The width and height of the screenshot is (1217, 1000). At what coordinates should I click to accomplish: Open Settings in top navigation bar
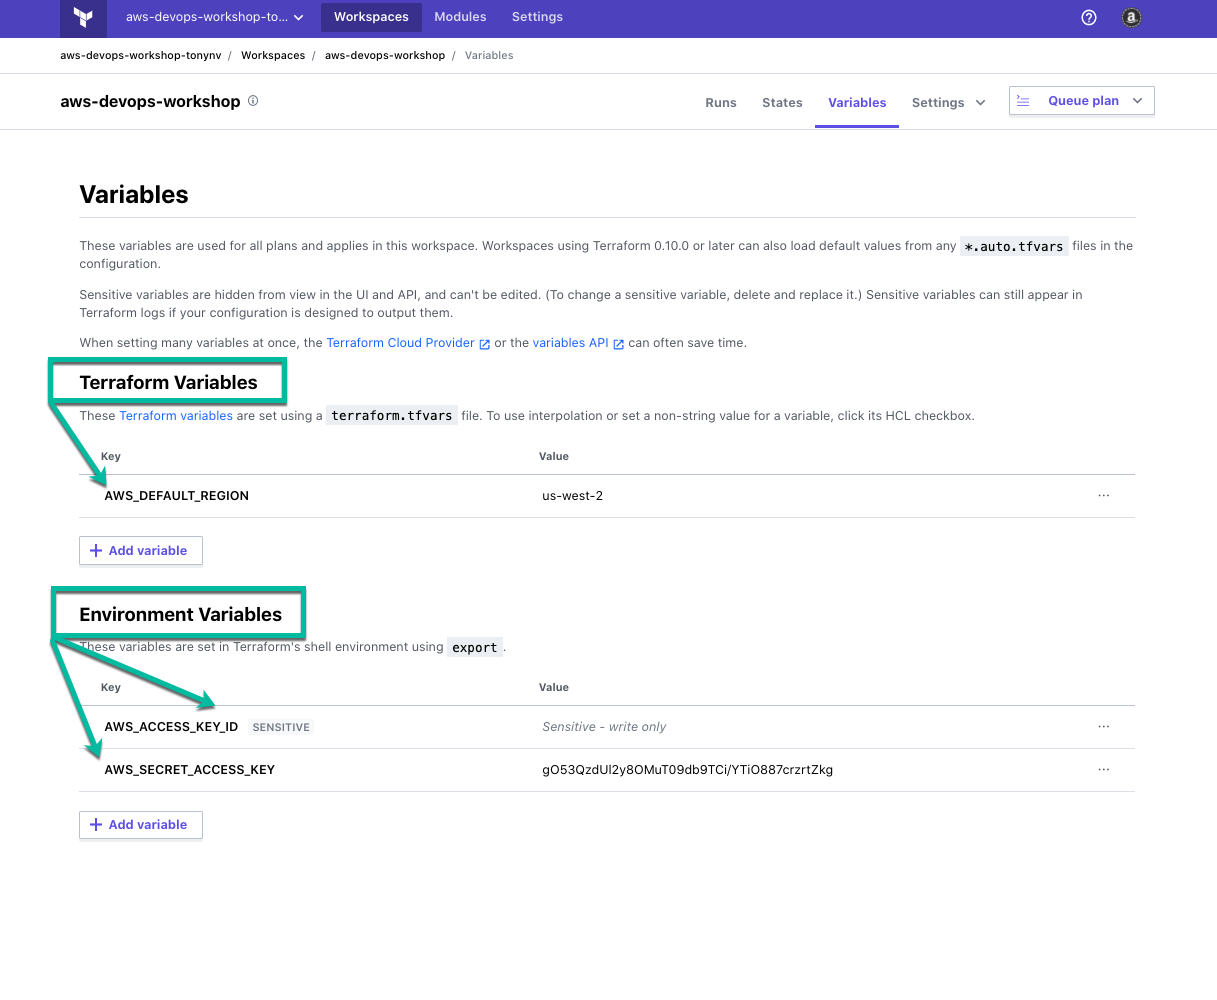coord(537,17)
